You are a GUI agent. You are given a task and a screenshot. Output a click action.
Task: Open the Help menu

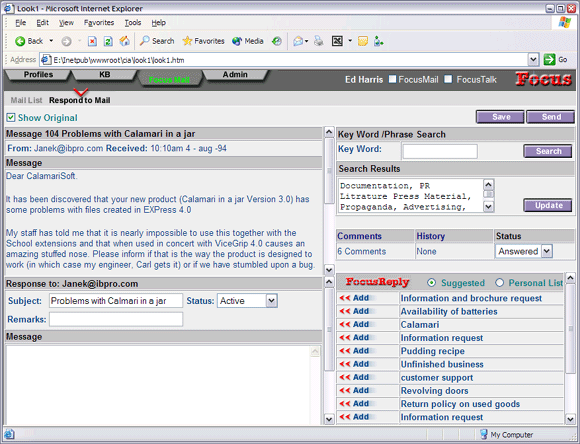click(x=159, y=23)
